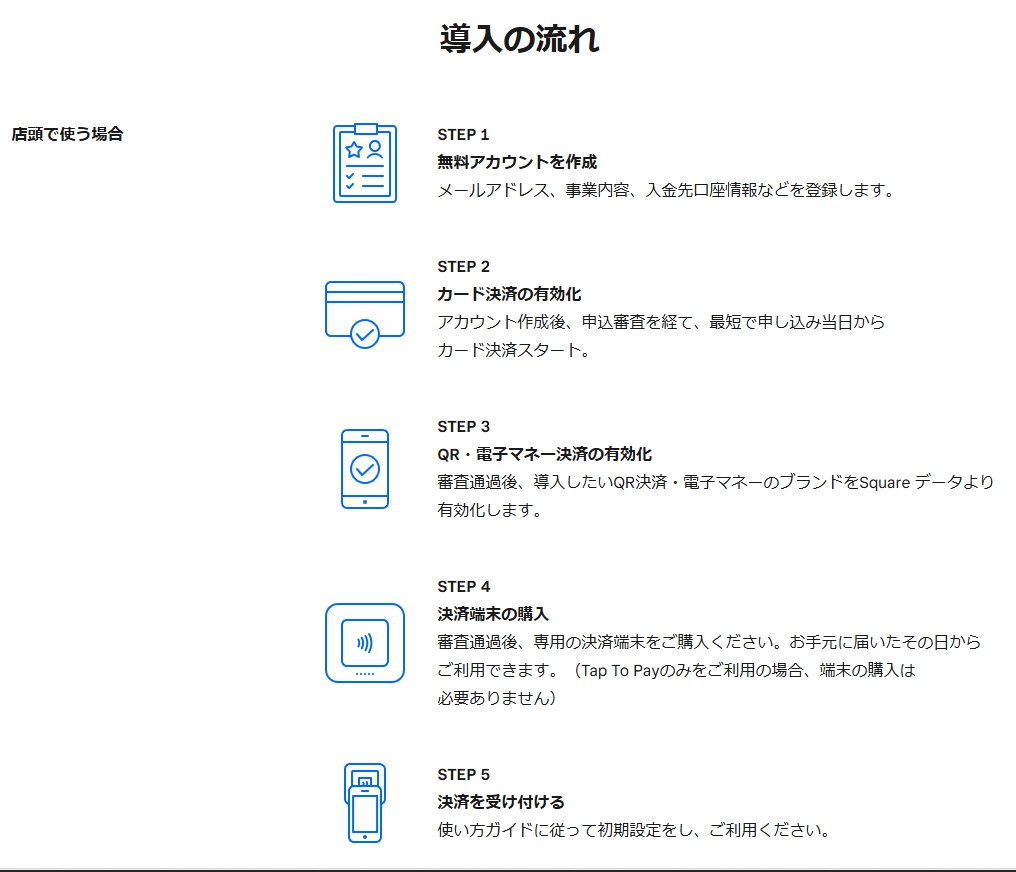The height and width of the screenshot is (872, 1016).
Task: Click the description about メールアドレス registration
Action: (x=665, y=190)
